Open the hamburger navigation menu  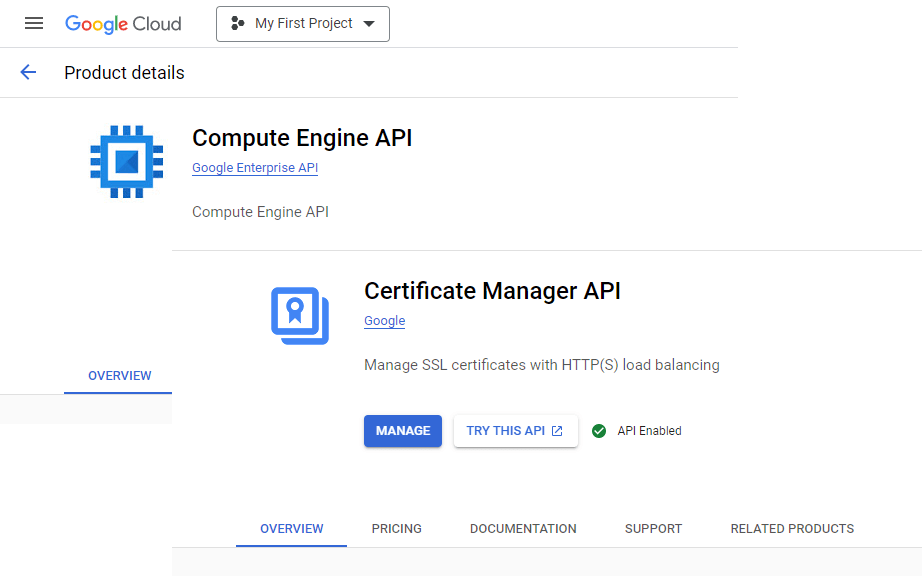(34, 23)
